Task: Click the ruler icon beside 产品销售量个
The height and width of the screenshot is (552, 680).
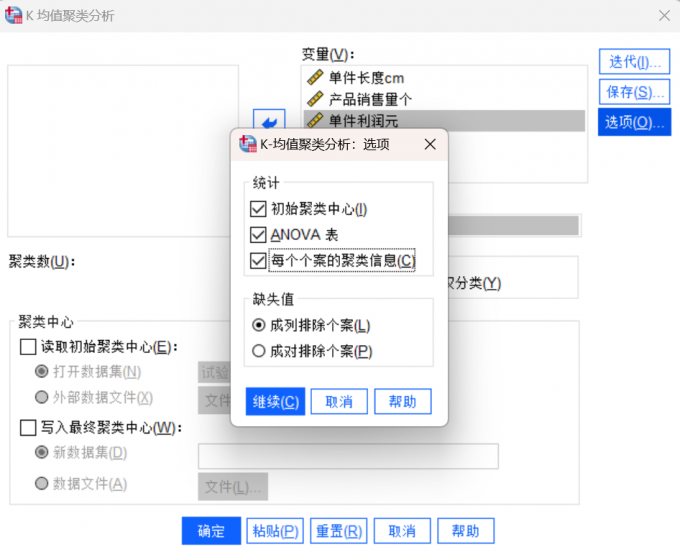Action: (x=315, y=99)
